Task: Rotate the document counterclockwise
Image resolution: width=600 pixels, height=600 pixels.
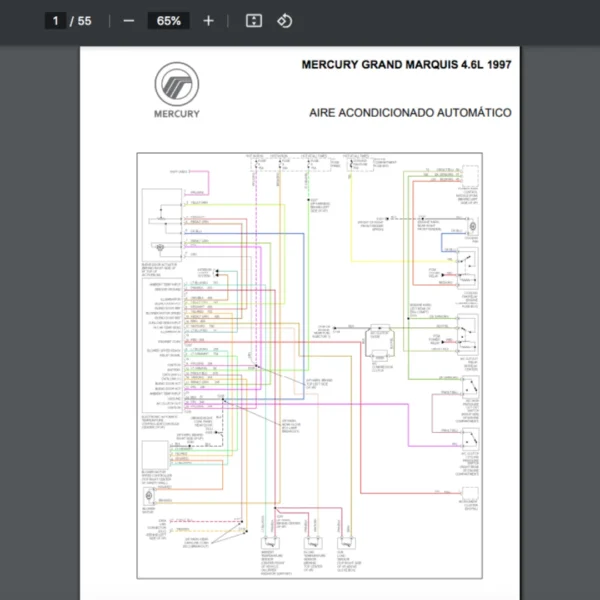Action: pos(284,21)
